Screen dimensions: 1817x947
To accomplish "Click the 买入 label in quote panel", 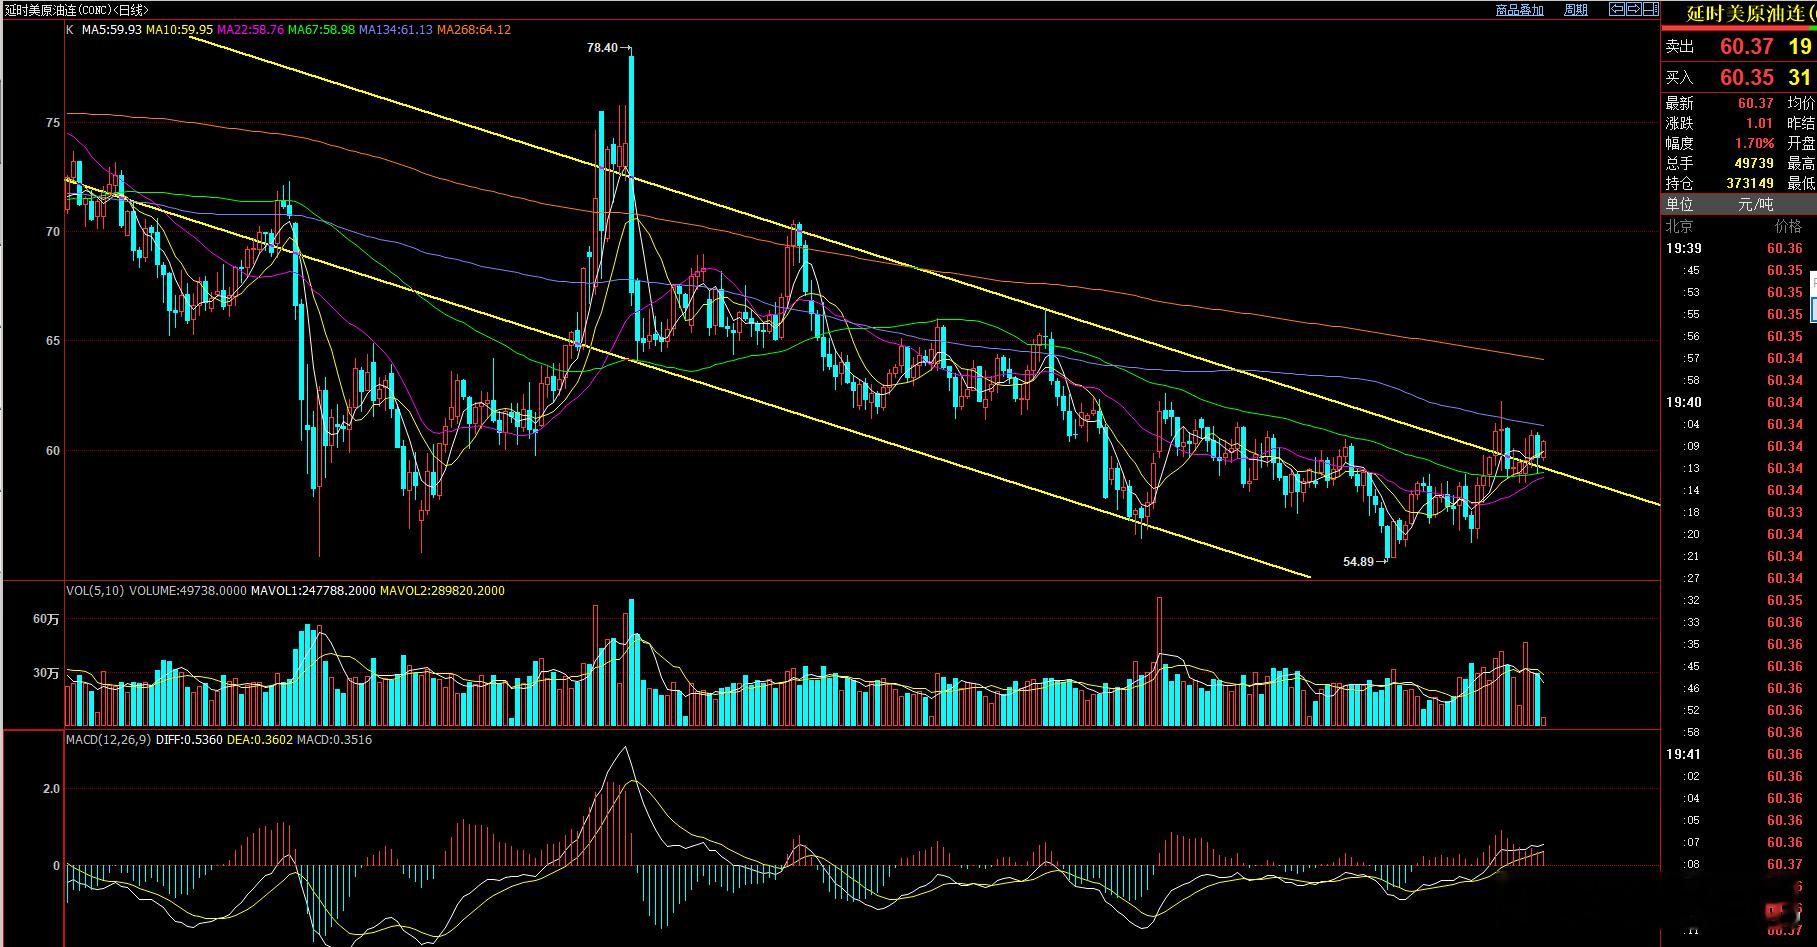I will click(x=1680, y=78).
